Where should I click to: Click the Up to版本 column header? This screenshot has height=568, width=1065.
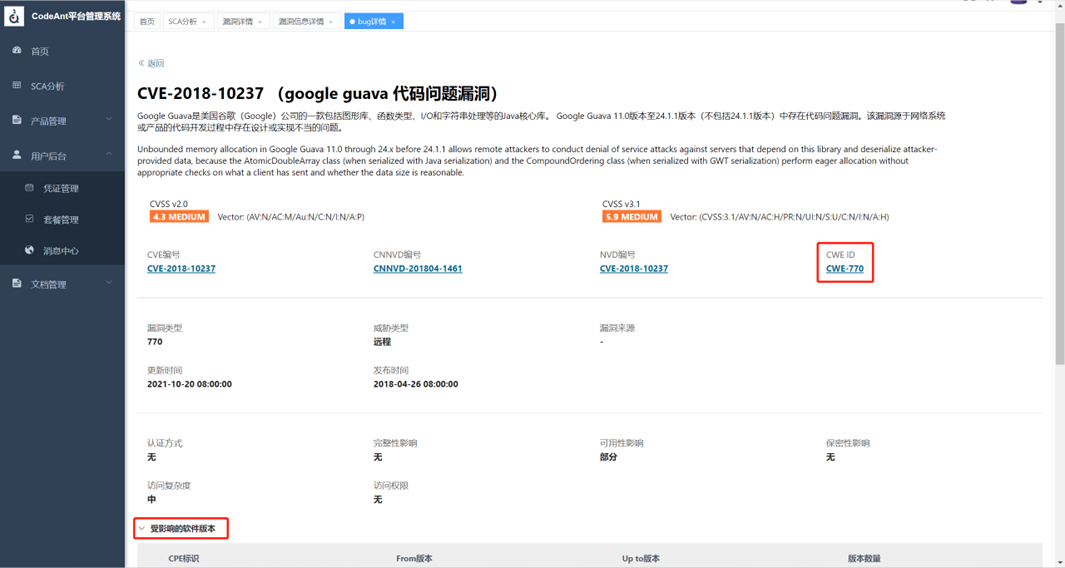tap(641, 558)
